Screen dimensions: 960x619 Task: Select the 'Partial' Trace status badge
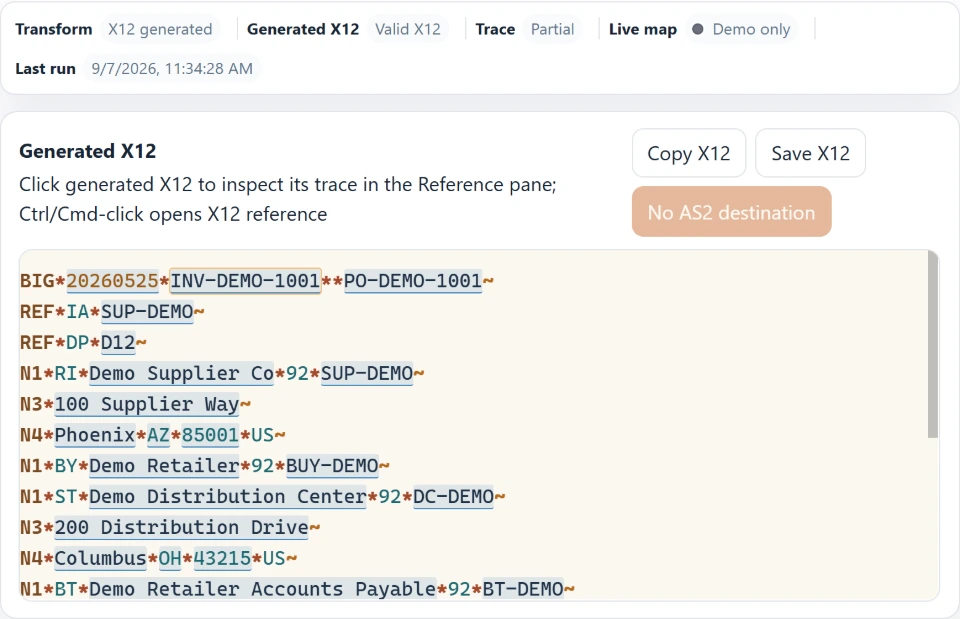552,29
